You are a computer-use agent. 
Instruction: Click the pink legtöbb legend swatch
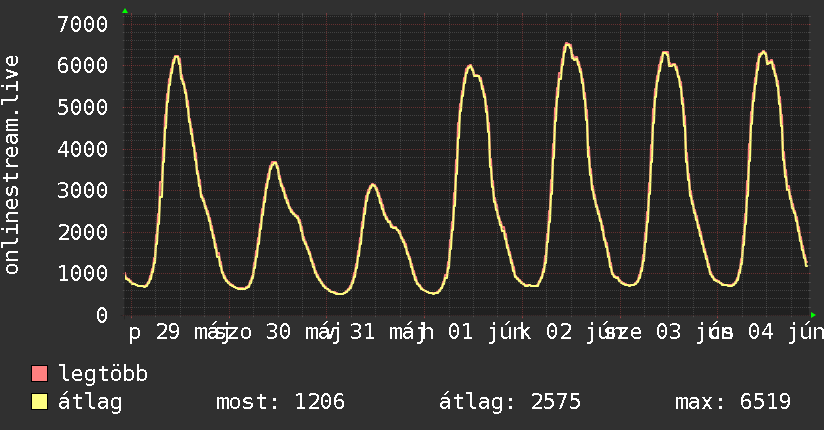(39, 374)
